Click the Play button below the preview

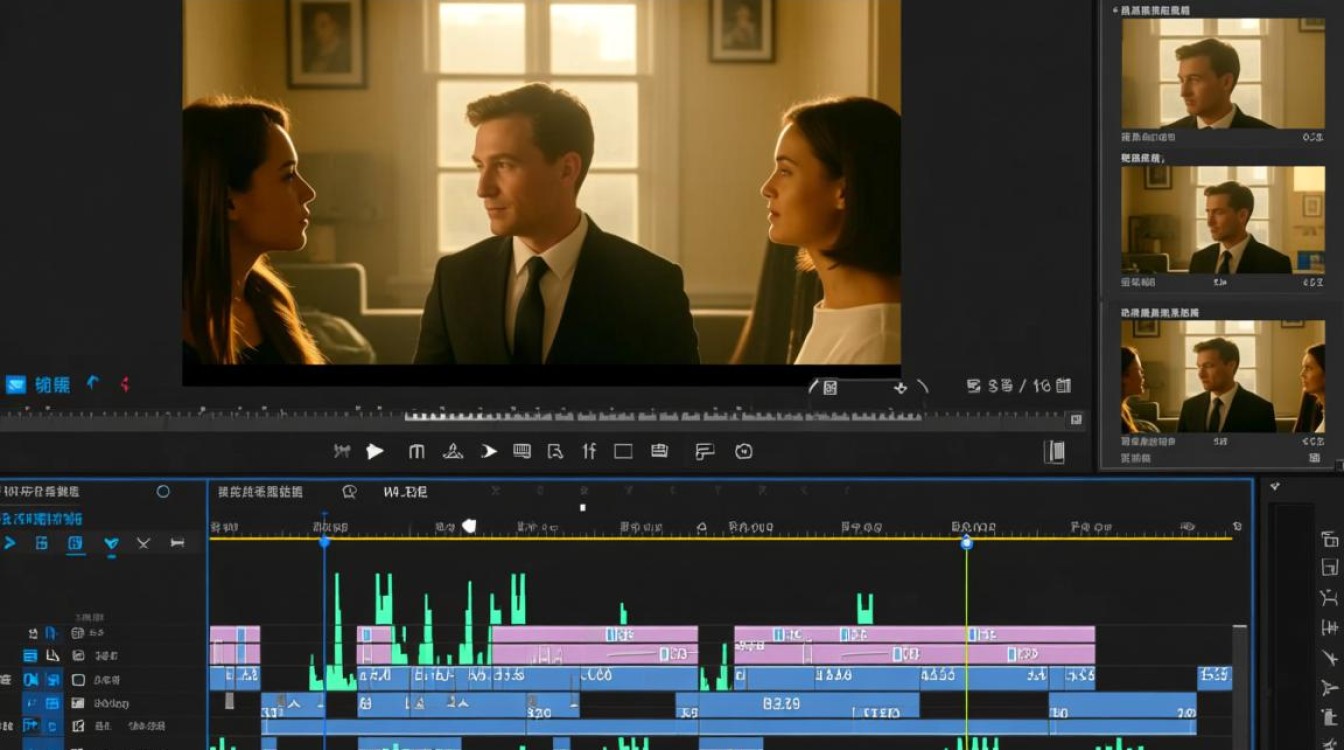(x=375, y=452)
